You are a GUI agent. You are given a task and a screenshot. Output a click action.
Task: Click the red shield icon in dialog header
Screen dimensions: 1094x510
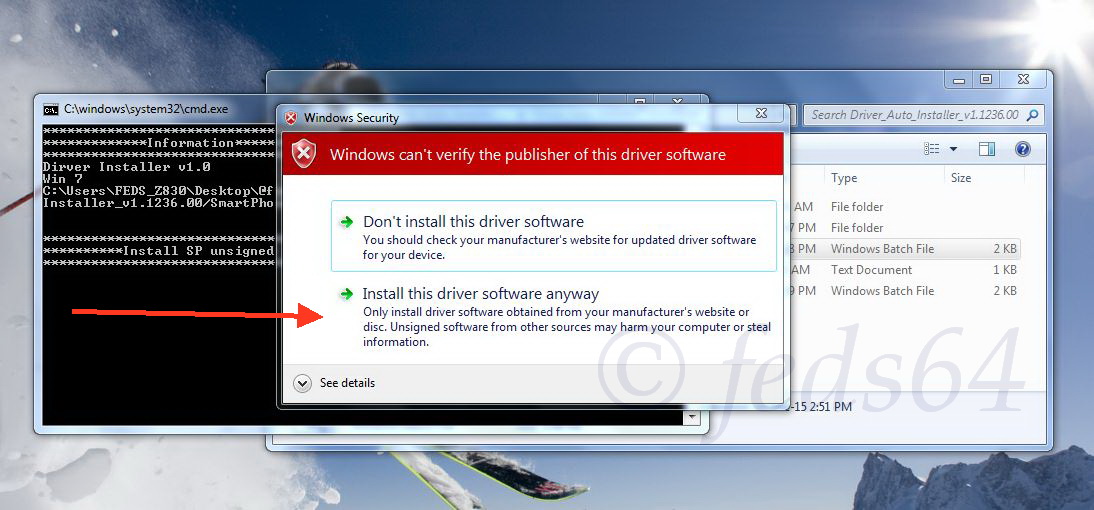304,153
